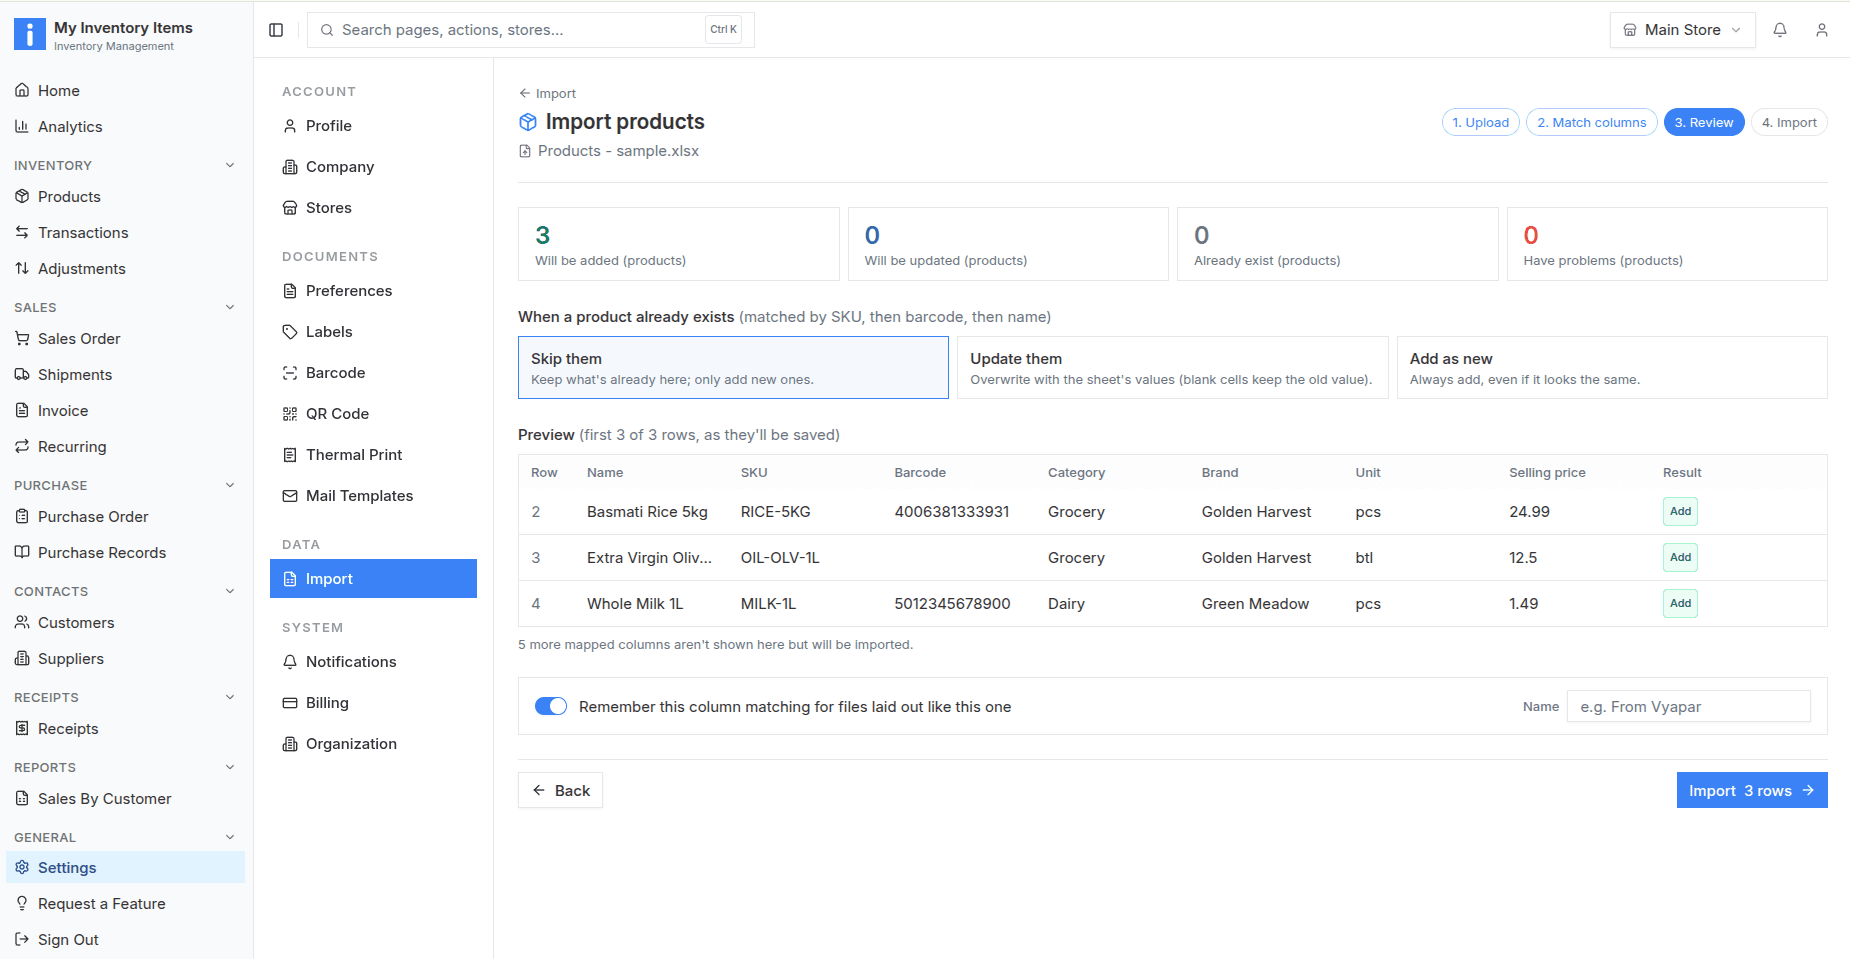Image resolution: width=1850 pixels, height=959 pixels.
Task: Open QR Code settings
Action: click(x=373, y=413)
